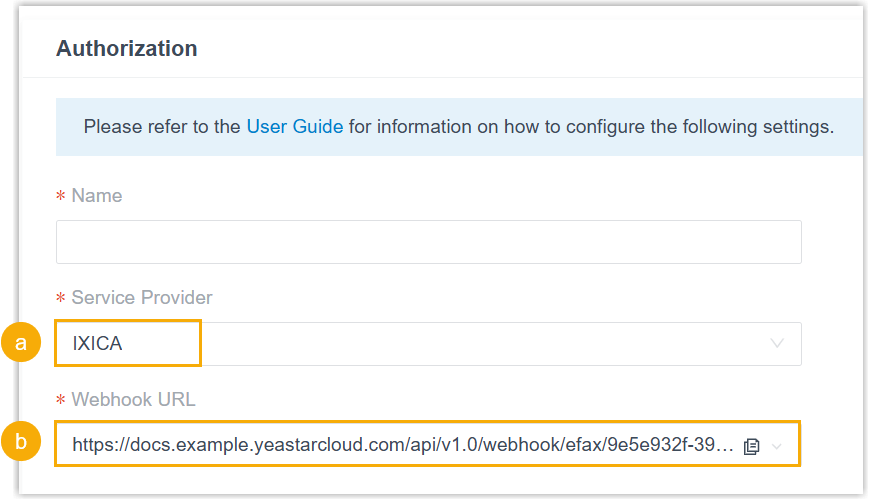Click the blue info banner's "Please refer to the" text
This screenshot has height=500, width=869.
coord(162,127)
